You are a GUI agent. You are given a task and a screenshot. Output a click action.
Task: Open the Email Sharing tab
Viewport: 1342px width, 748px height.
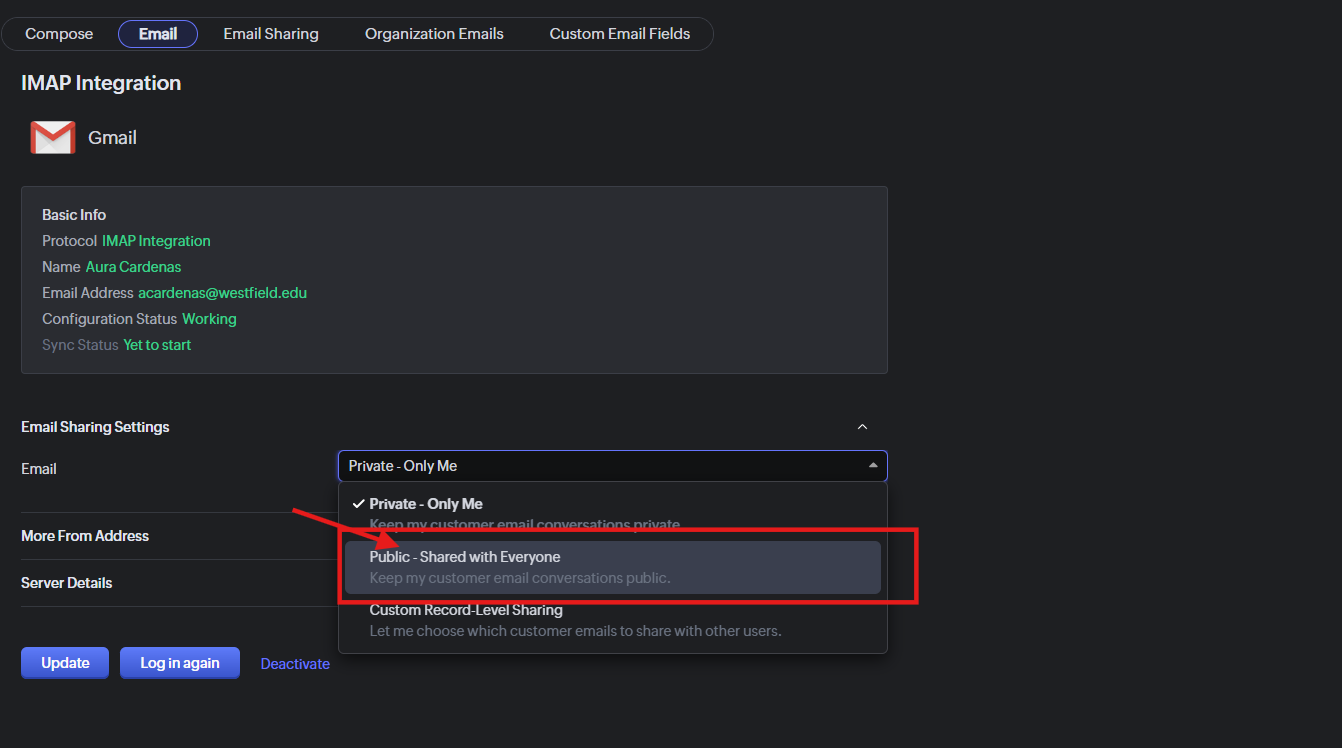click(271, 34)
